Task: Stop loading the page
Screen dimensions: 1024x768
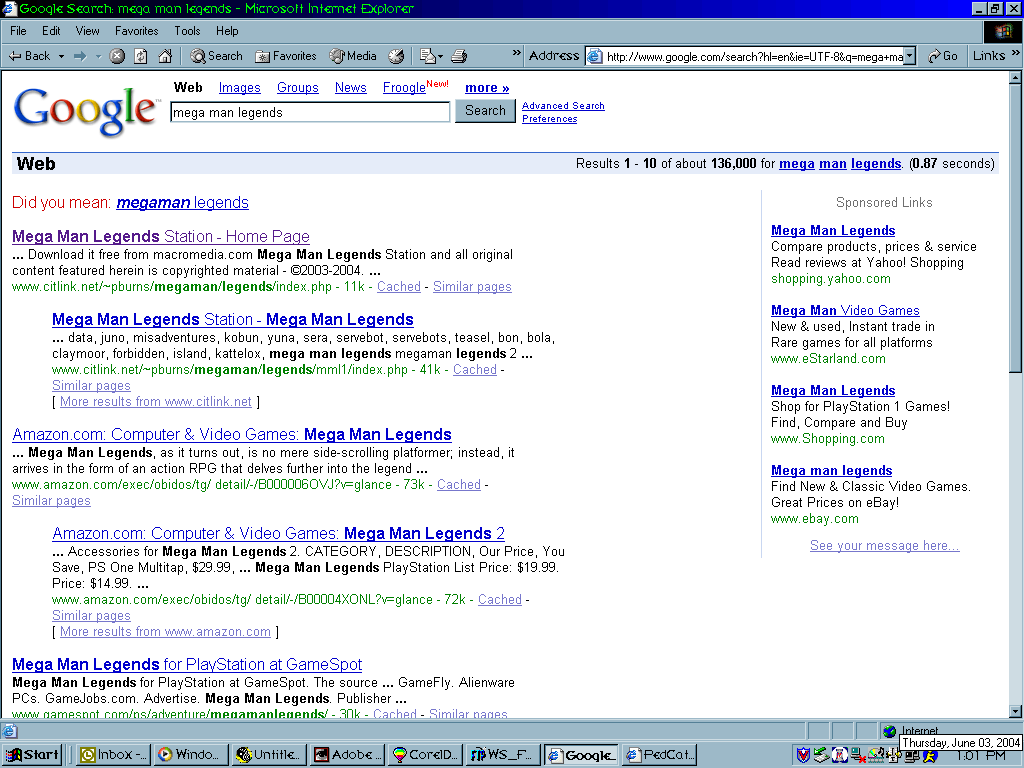Action: [117, 56]
